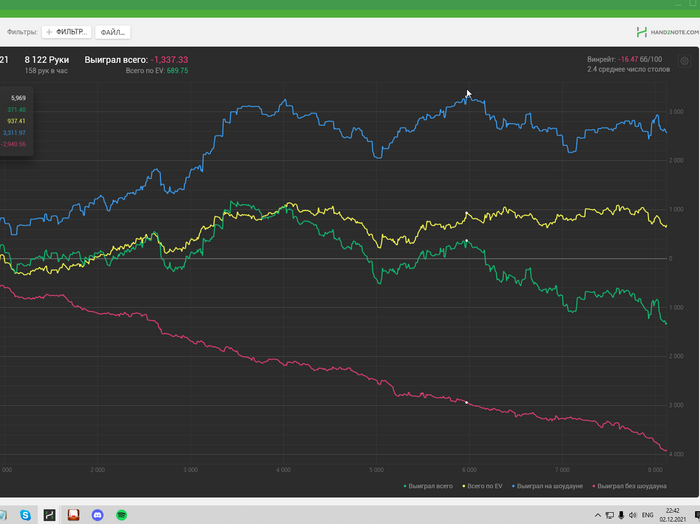Click the white marker on red line
Image resolution: width=700 pixels, height=524 pixels.
pyautogui.click(x=467, y=403)
